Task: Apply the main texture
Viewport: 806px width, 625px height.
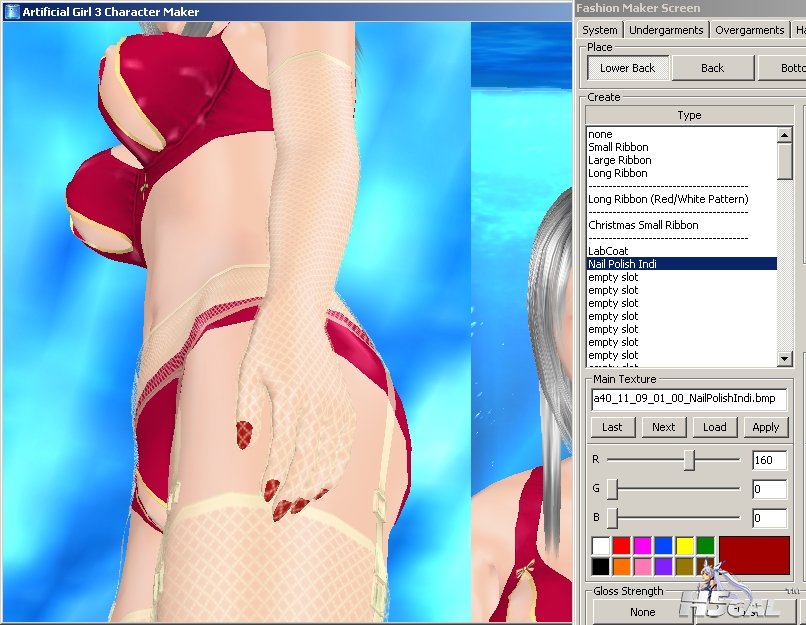Action: (x=765, y=427)
